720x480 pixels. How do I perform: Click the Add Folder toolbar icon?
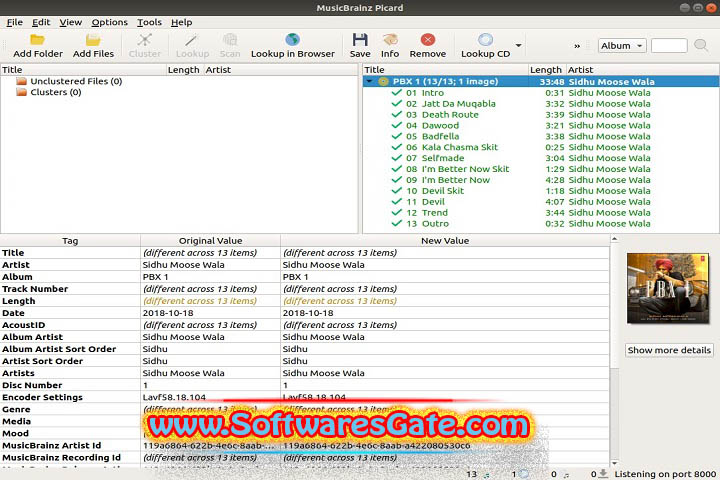pos(37,40)
